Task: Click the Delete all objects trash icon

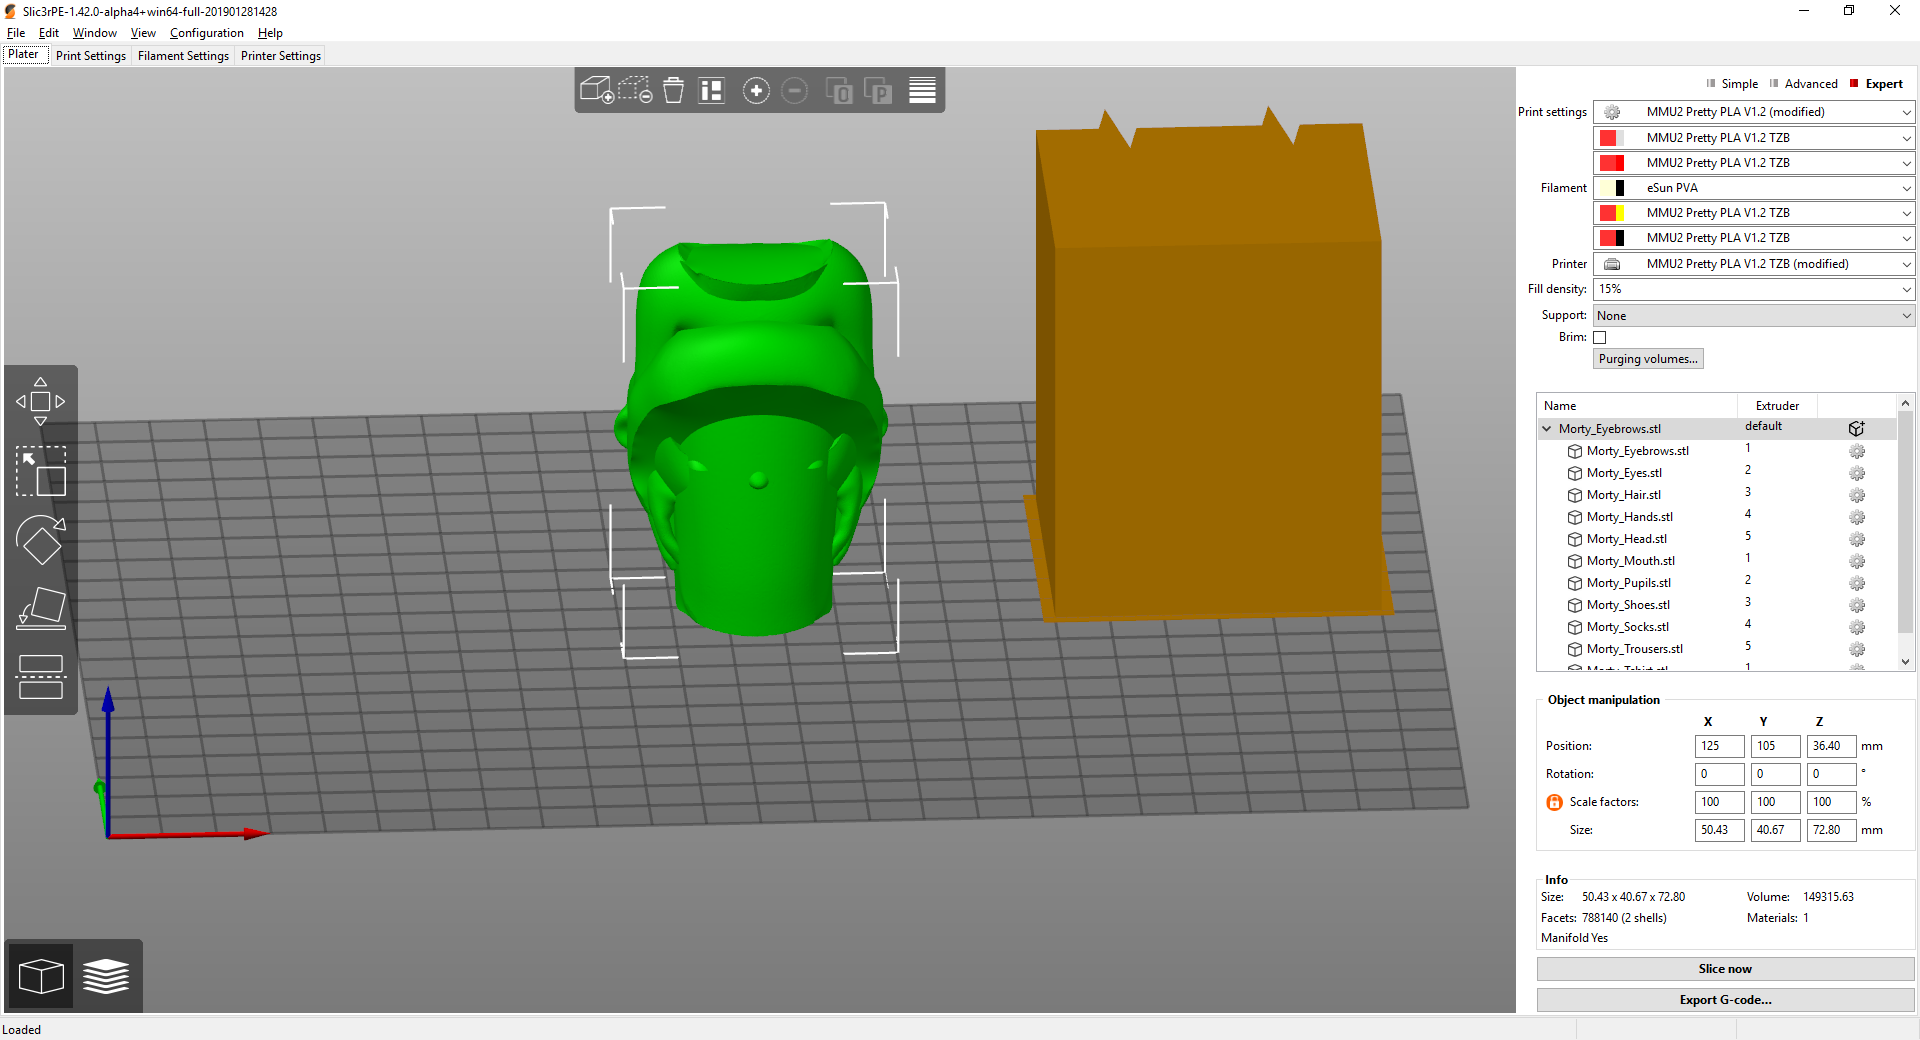Action: 673,90
